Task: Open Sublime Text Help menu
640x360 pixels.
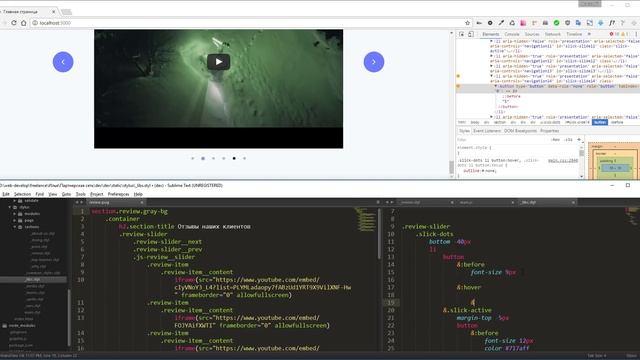Action: point(138,194)
